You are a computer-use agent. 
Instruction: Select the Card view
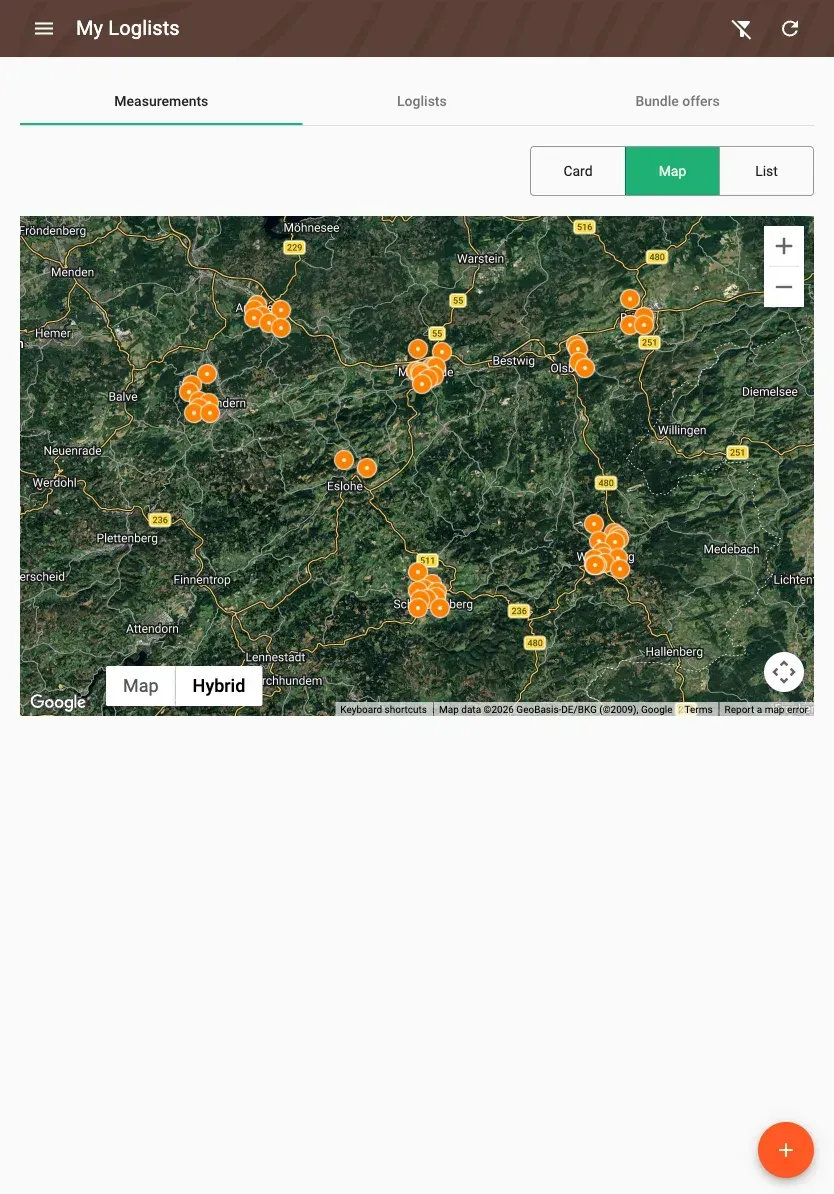(x=577, y=171)
